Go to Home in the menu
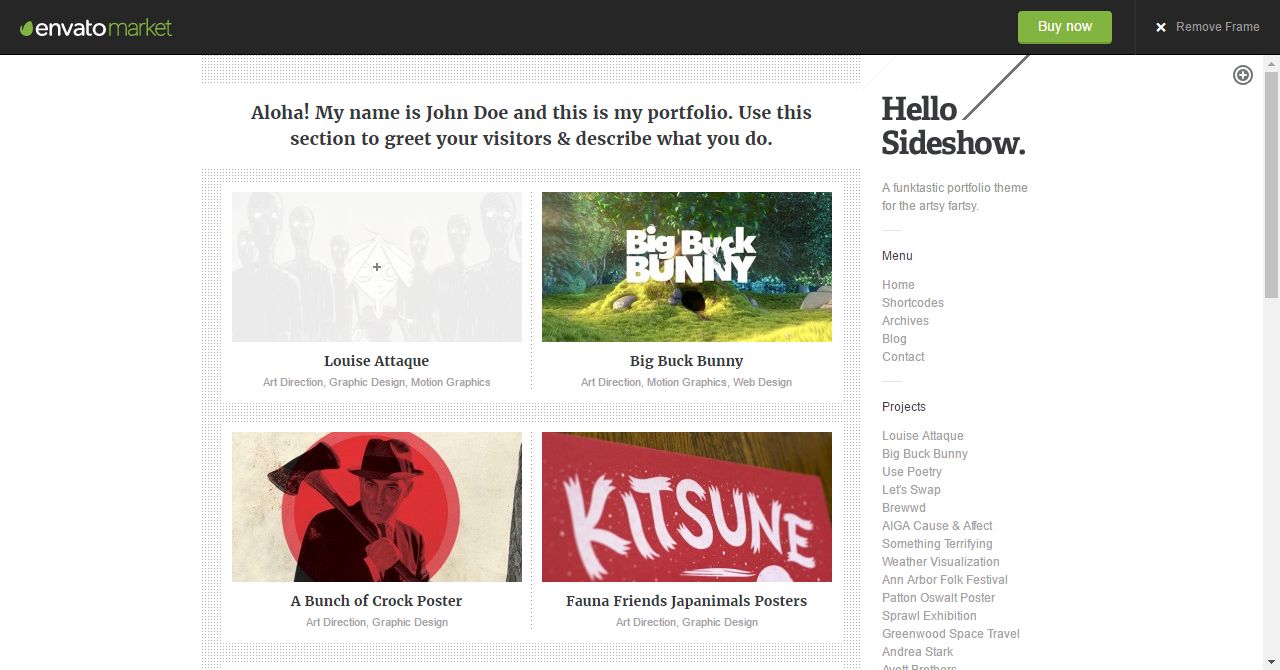This screenshot has width=1280, height=670. tap(898, 285)
